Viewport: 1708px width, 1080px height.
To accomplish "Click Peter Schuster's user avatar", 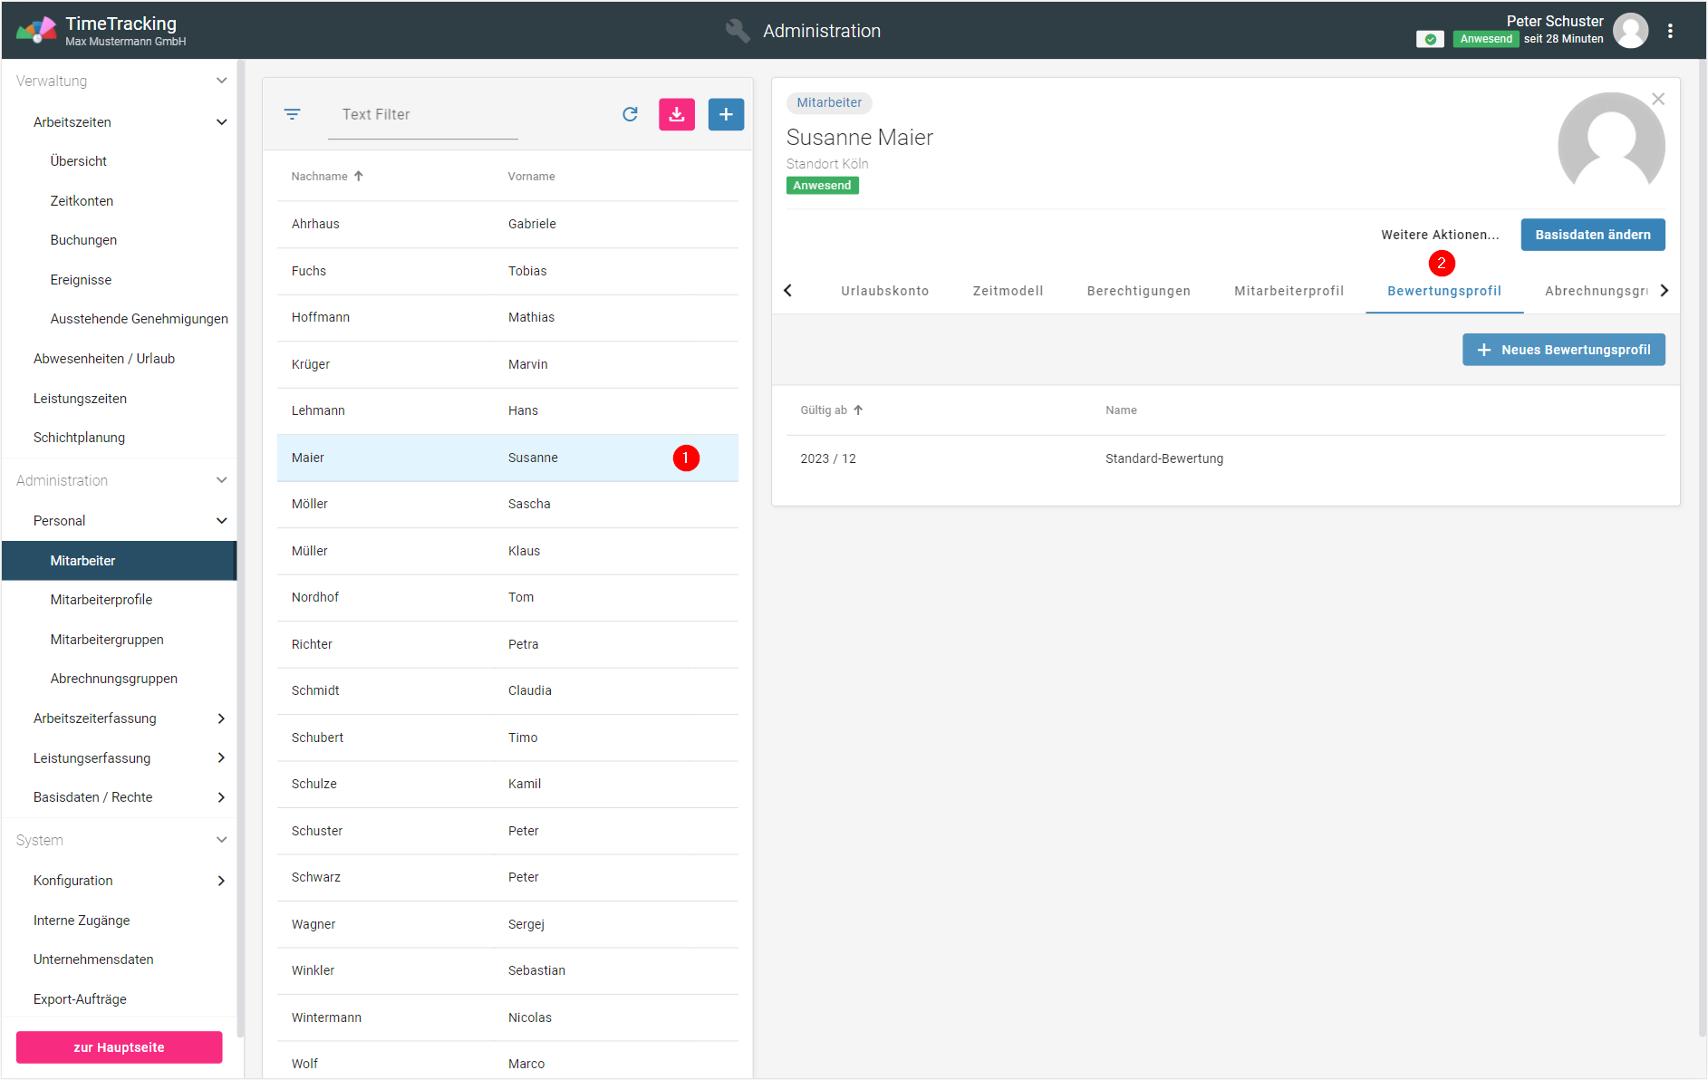I will click(x=1630, y=31).
